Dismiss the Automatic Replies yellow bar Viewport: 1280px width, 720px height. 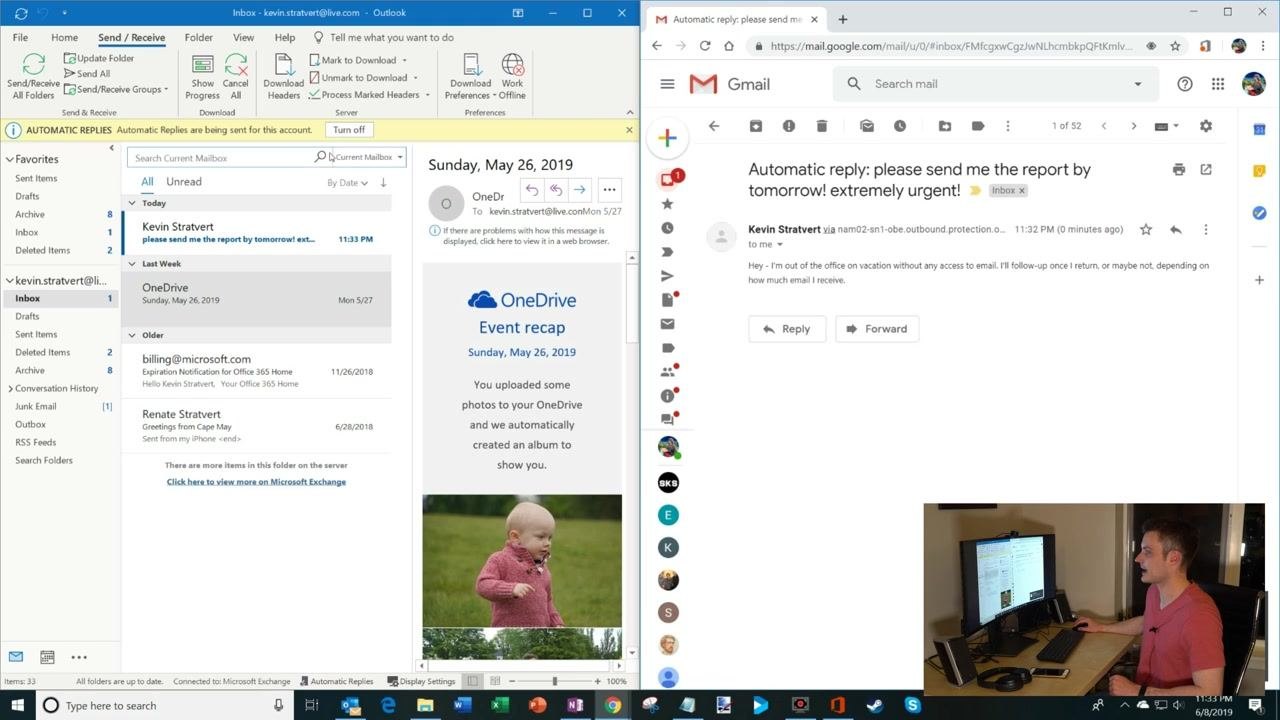point(629,130)
